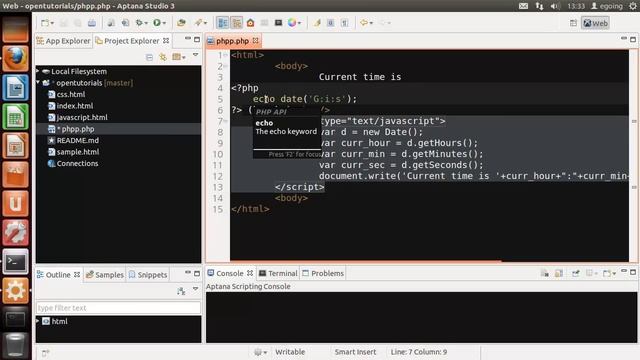The height and width of the screenshot is (360, 640).
Task: Expand the Local Filesystem node
Action: tap(38, 71)
